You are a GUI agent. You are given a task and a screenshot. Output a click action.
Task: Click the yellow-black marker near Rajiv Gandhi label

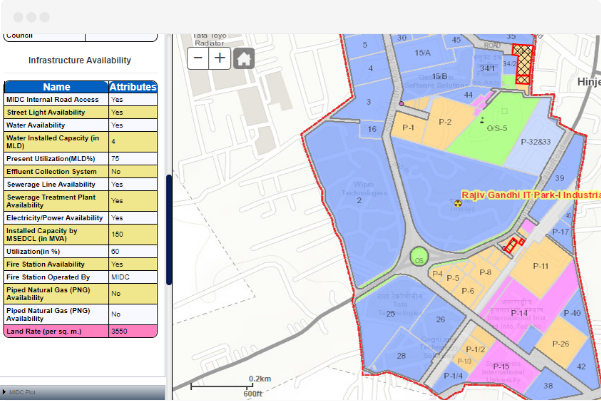(459, 202)
